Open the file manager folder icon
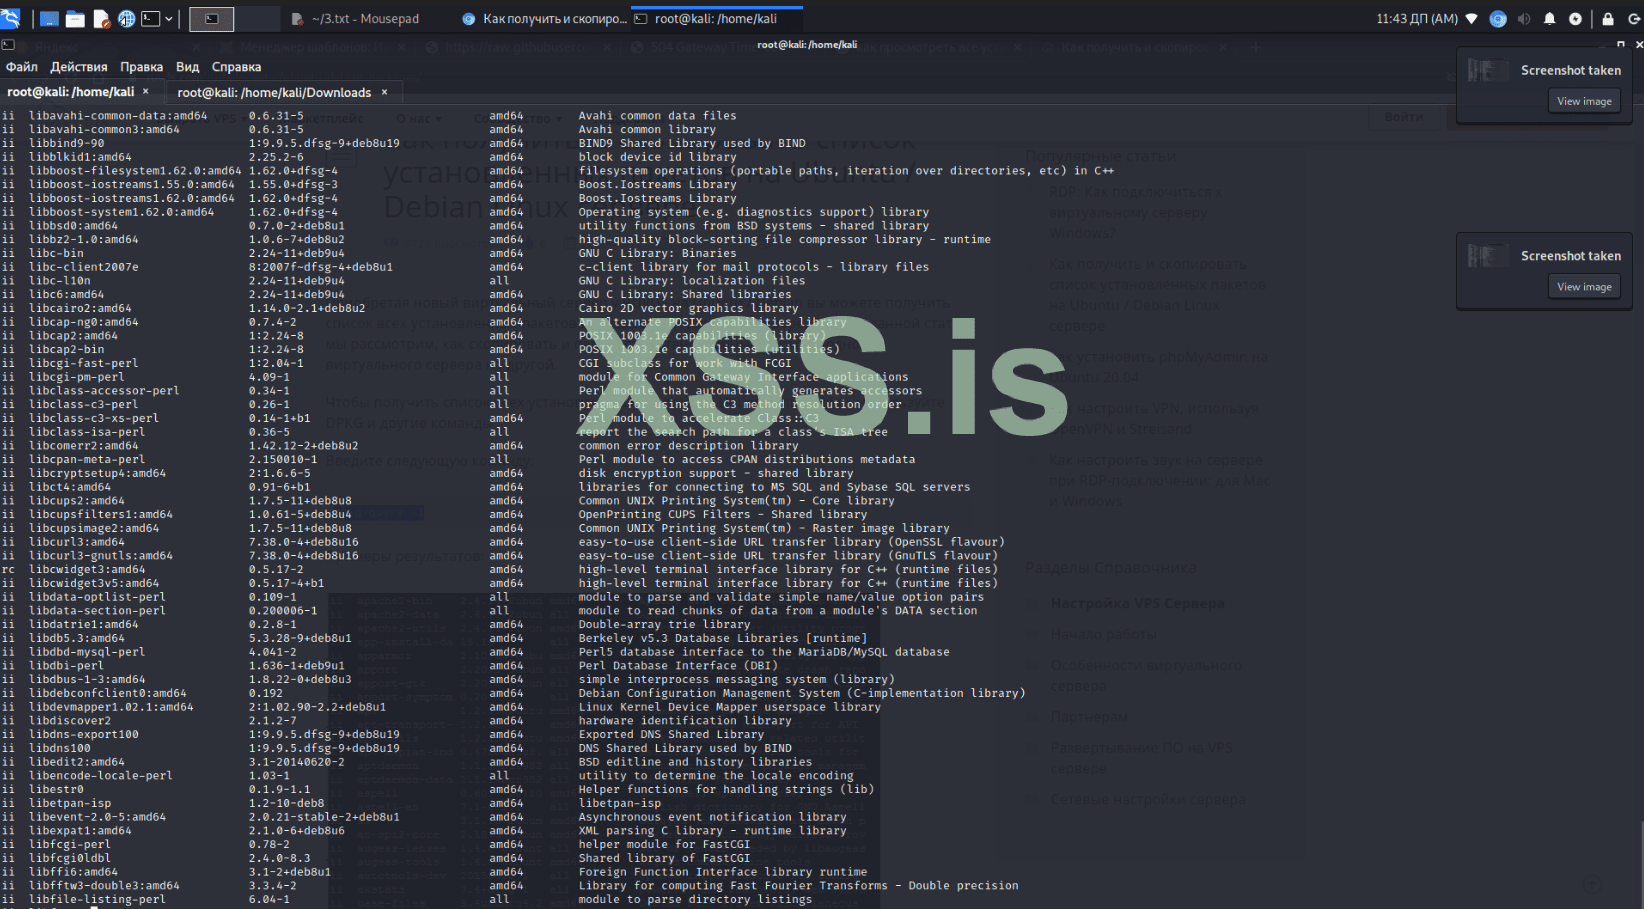Screen dimensions: 1644x909 click(x=75, y=19)
